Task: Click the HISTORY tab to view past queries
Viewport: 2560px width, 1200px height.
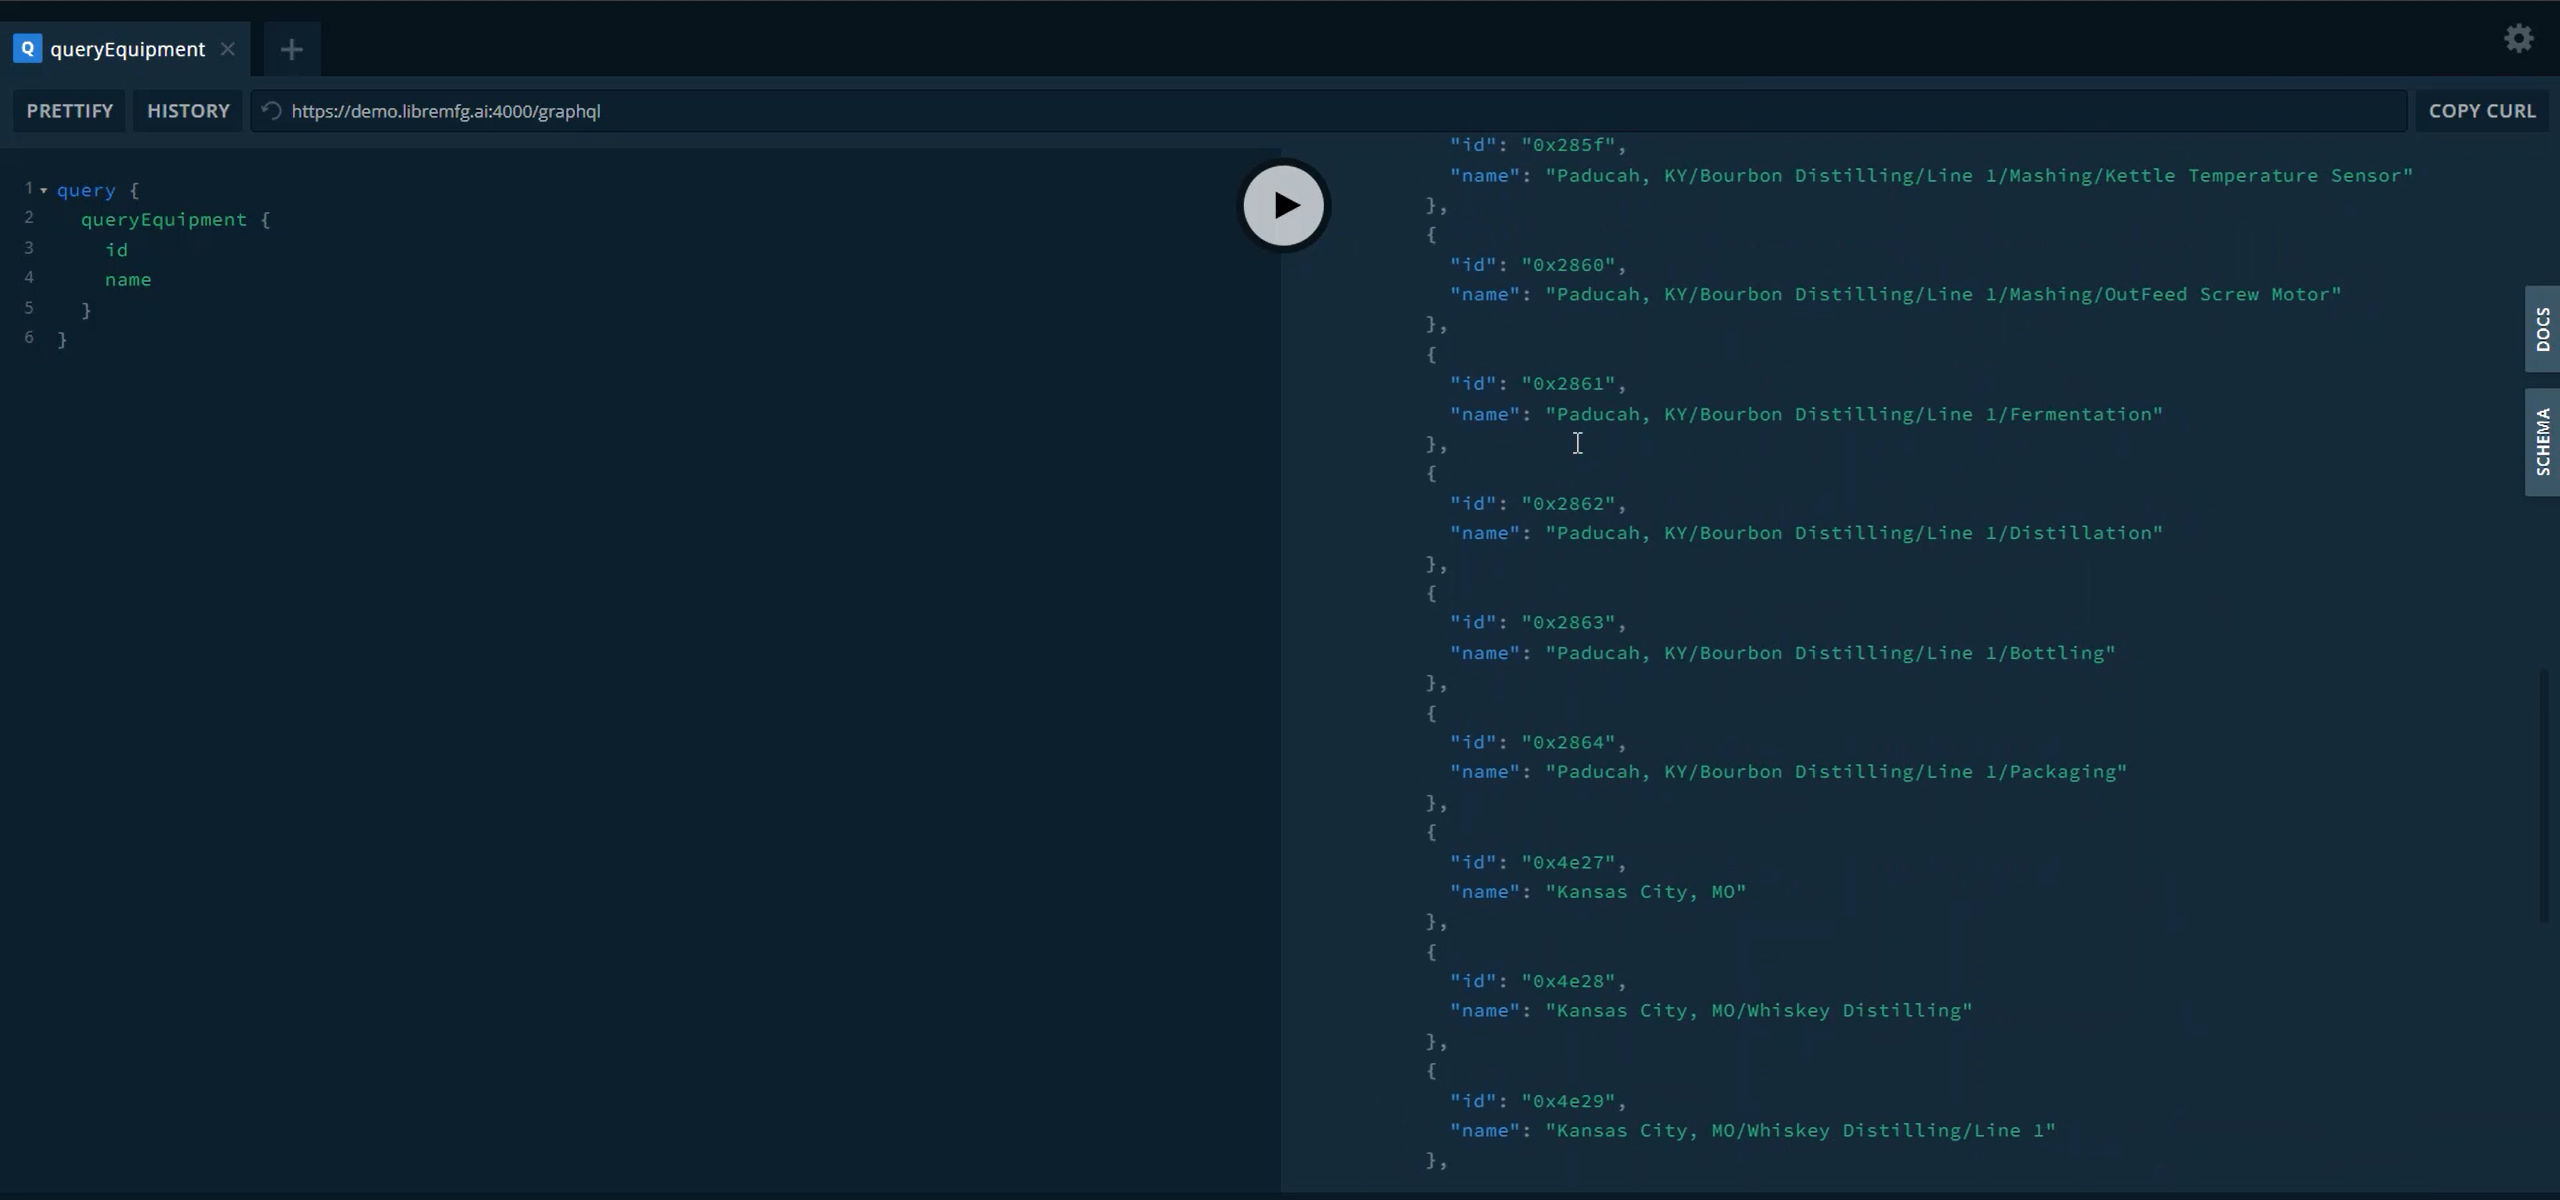Action: (186, 111)
